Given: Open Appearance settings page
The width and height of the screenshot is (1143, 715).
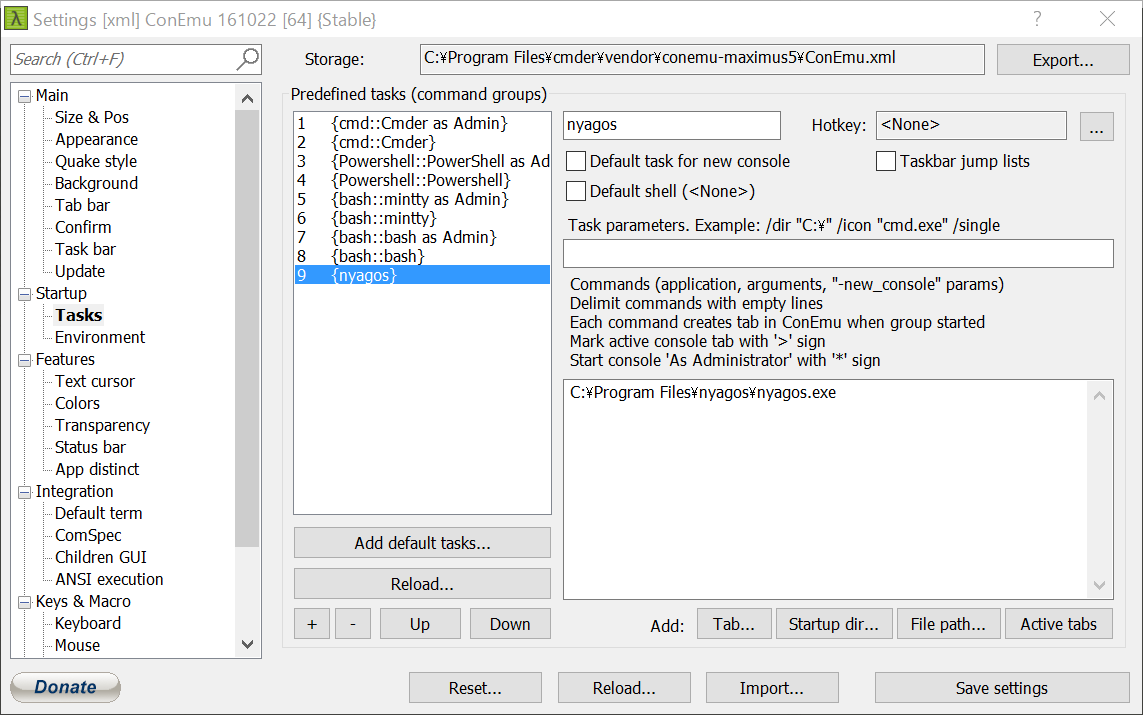Looking at the screenshot, I should 96,139.
